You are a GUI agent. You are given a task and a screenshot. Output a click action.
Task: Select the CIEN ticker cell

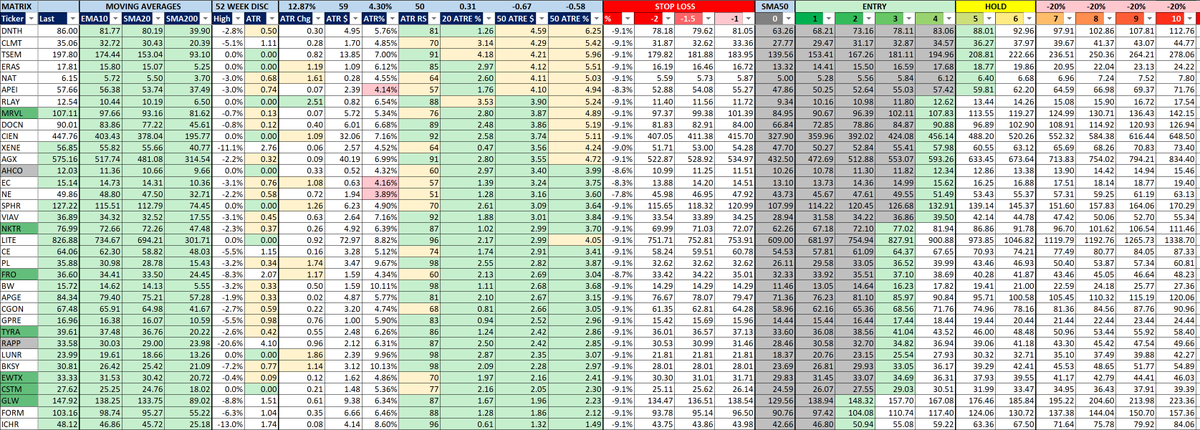(x=20, y=136)
